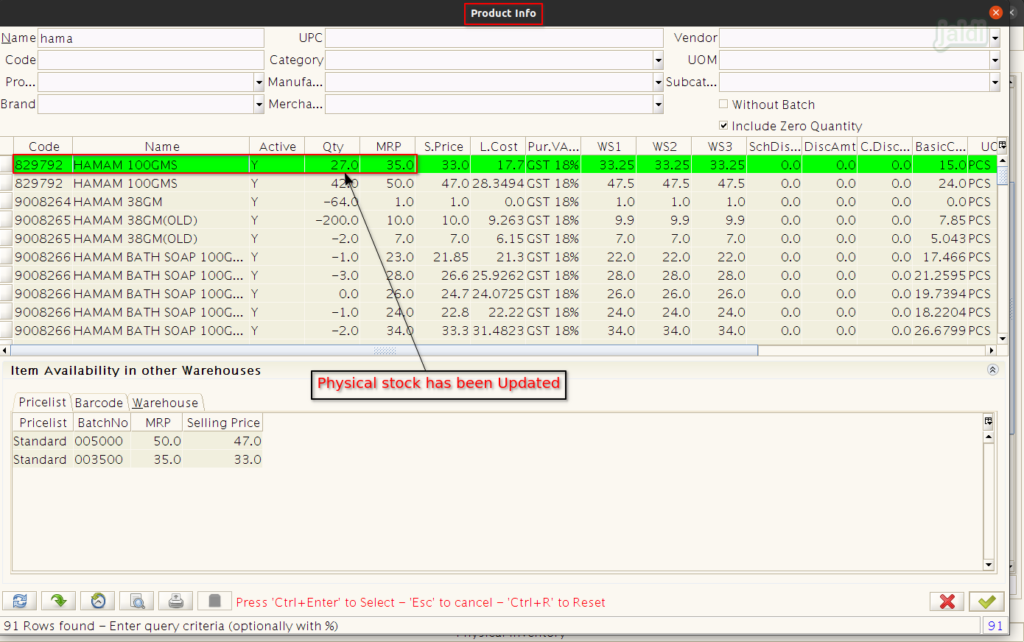
Task: Click the right arrow of horizontal scrollbar
Action: (x=991, y=351)
